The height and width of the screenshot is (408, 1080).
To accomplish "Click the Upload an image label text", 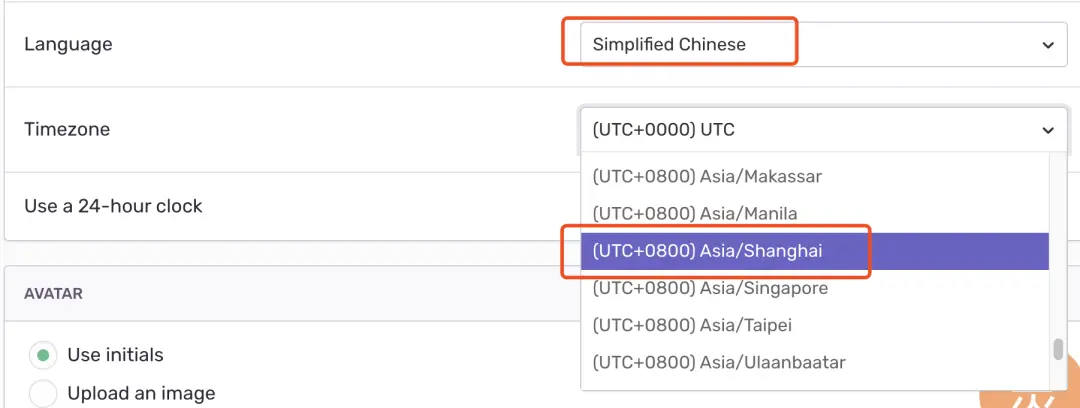I will point(141,394).
